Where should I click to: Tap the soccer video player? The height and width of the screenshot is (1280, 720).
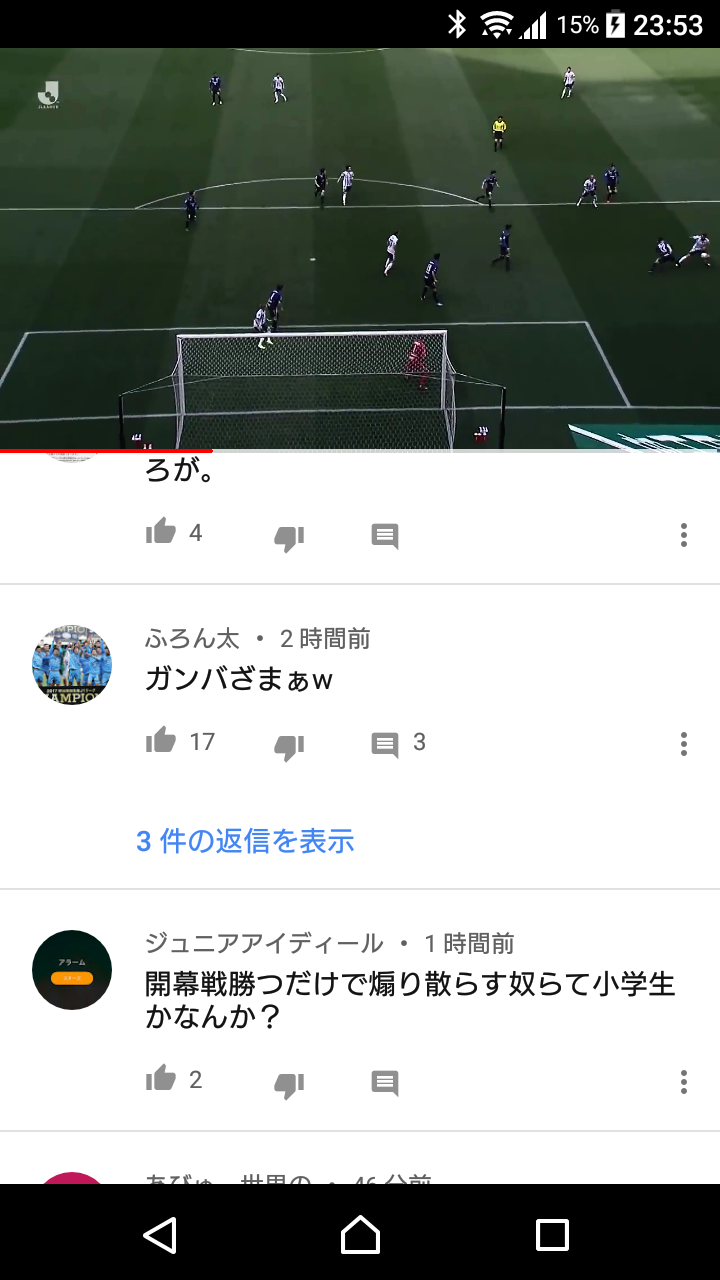(360, 249)
